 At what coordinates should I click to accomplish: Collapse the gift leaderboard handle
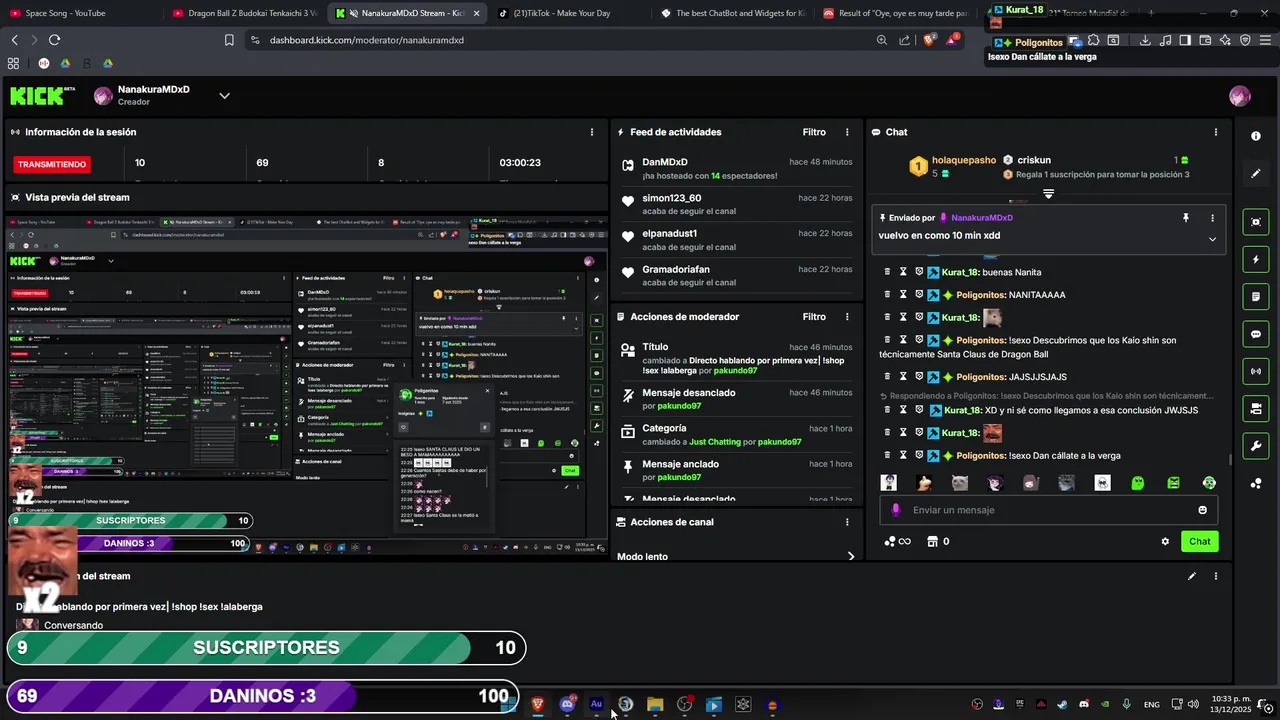click(1048, 194)
